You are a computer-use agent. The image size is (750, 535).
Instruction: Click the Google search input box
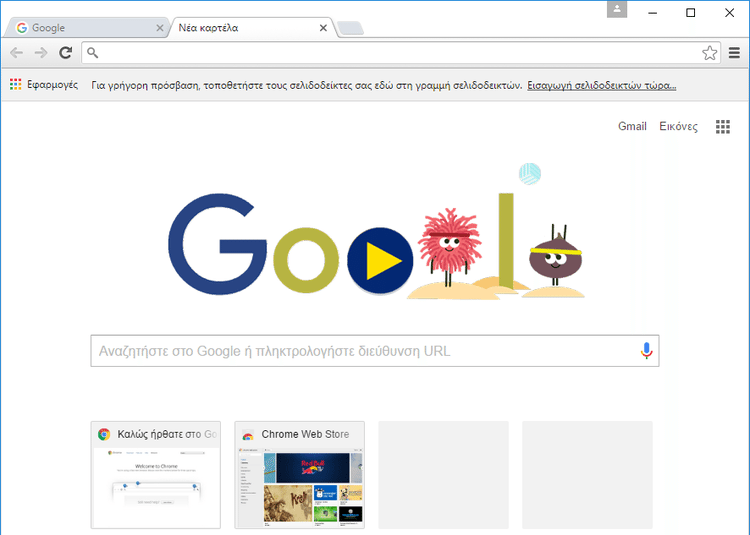click(375, 351)
